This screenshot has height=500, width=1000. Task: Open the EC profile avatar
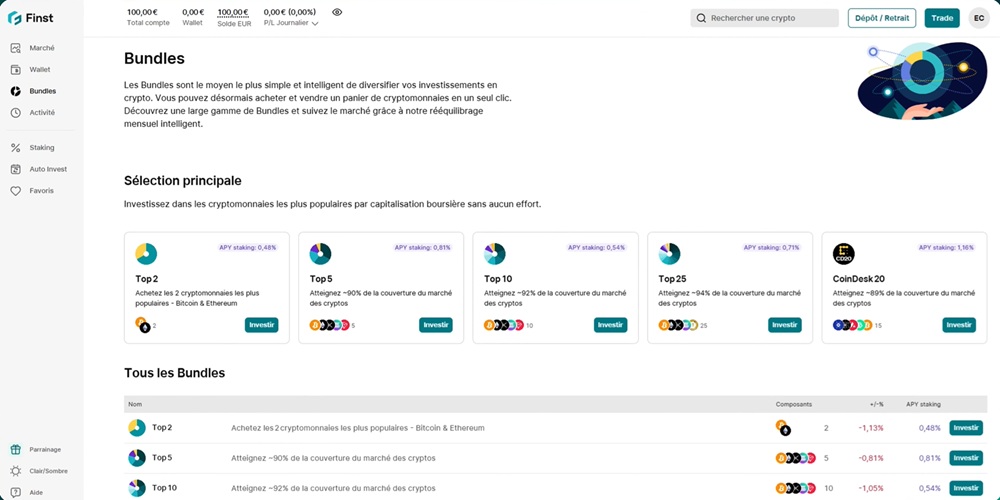pos(979,18)
